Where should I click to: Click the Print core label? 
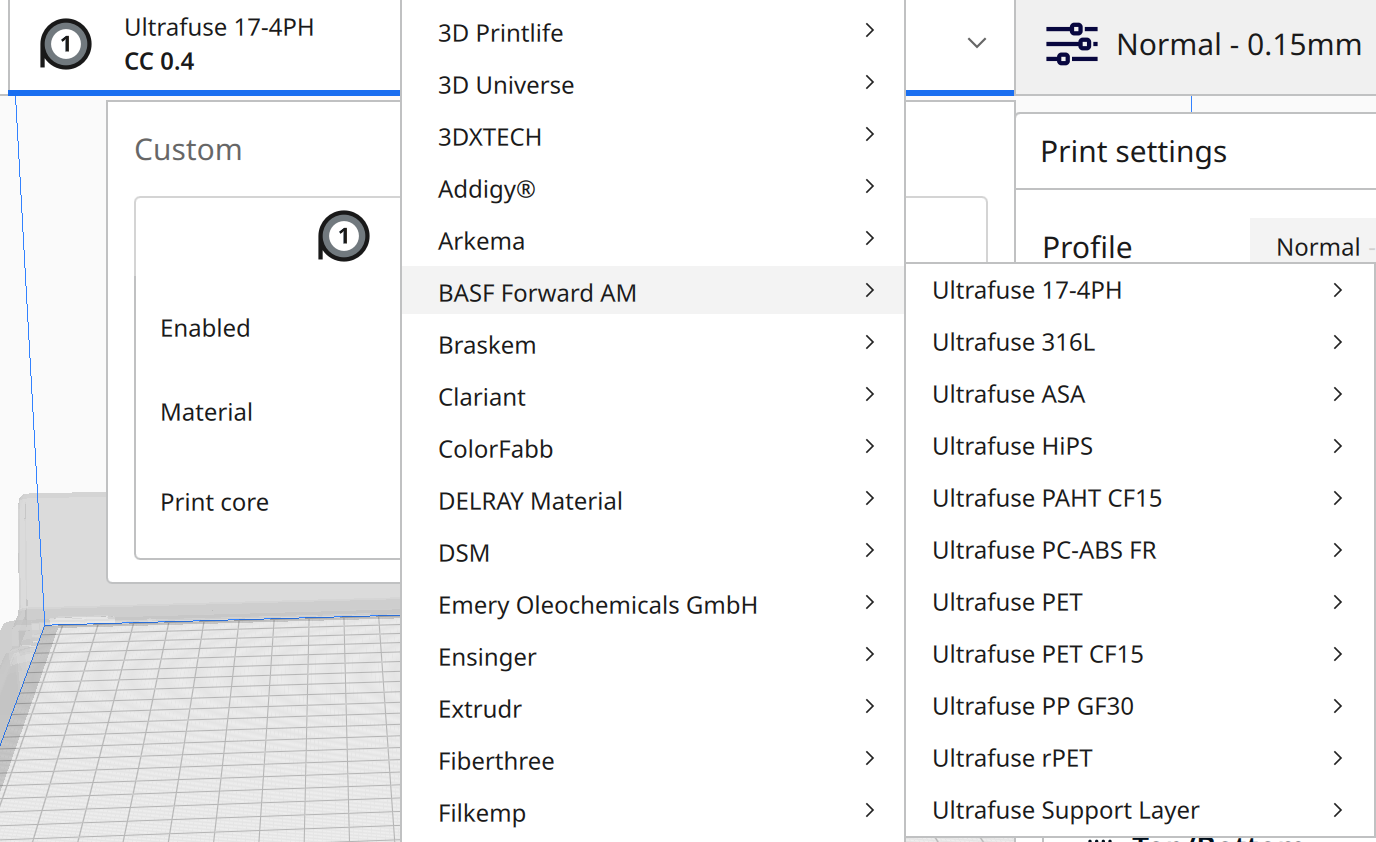pos(214,502)
